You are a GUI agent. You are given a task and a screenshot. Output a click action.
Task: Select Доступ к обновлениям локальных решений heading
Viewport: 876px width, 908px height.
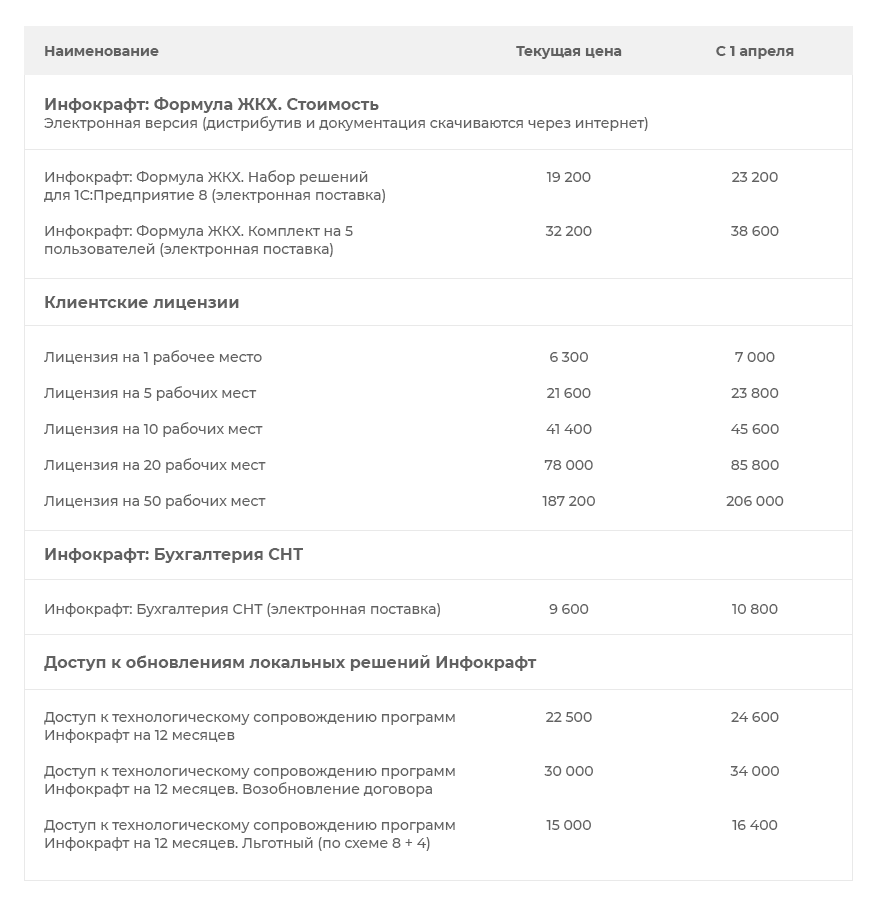tap(290, 662)
